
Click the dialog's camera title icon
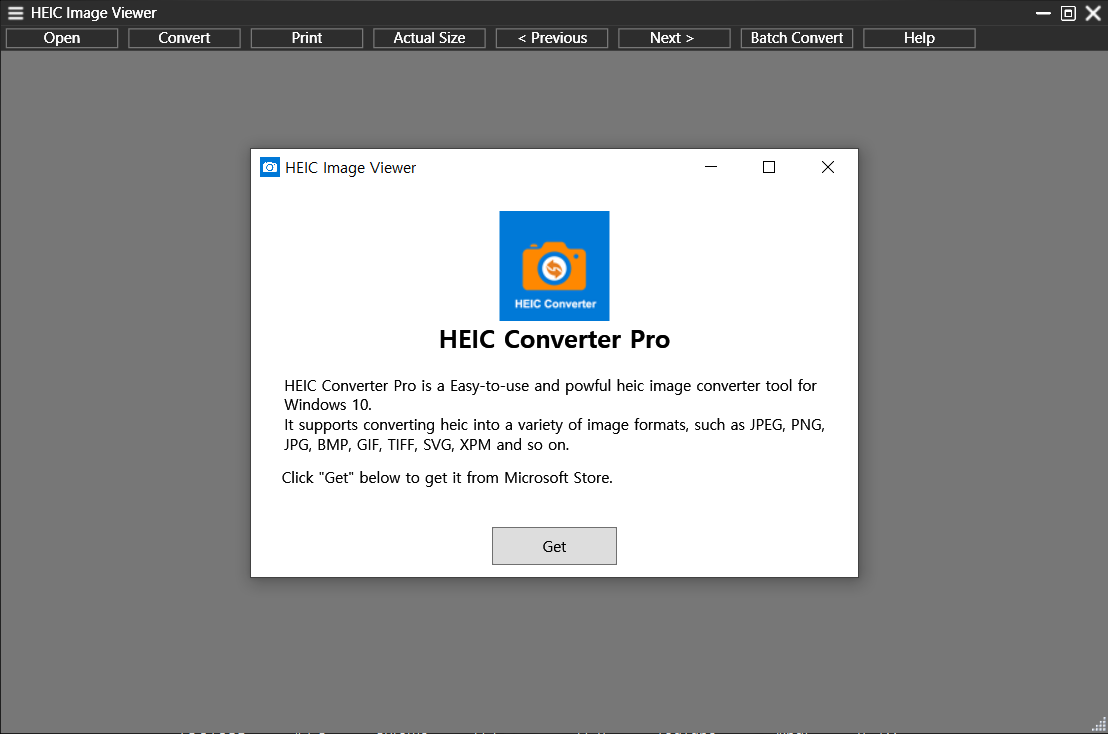click(x=270, y=167)
